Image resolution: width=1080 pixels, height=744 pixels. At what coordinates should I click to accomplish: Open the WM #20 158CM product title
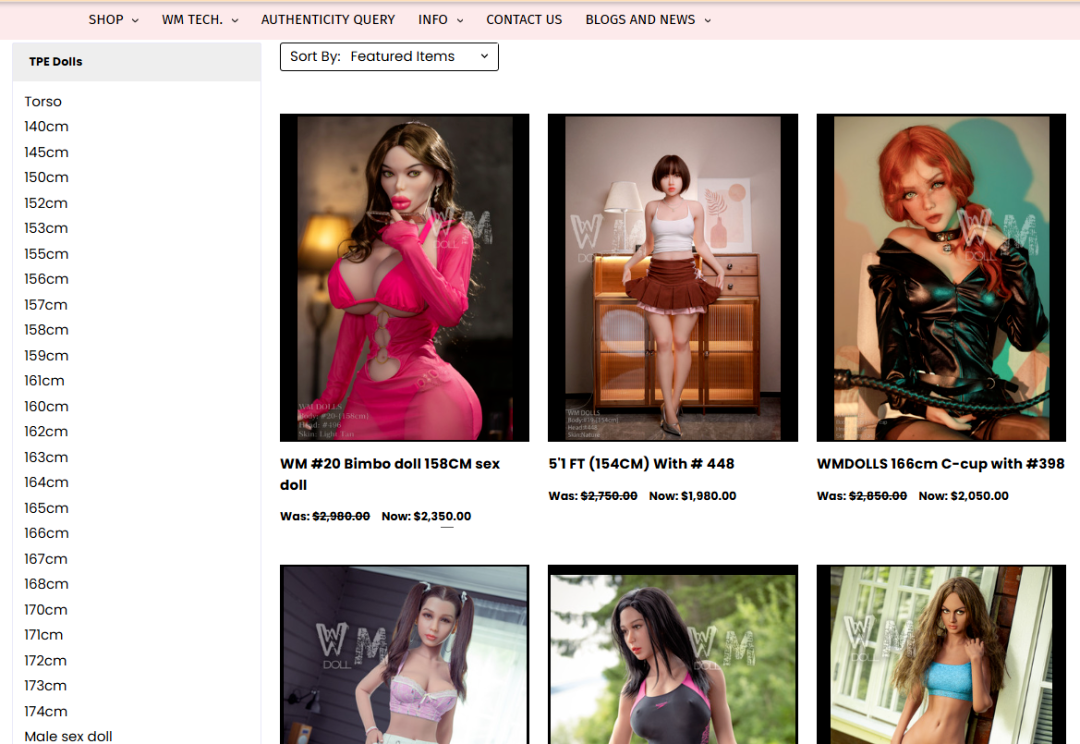click(390, 474)
